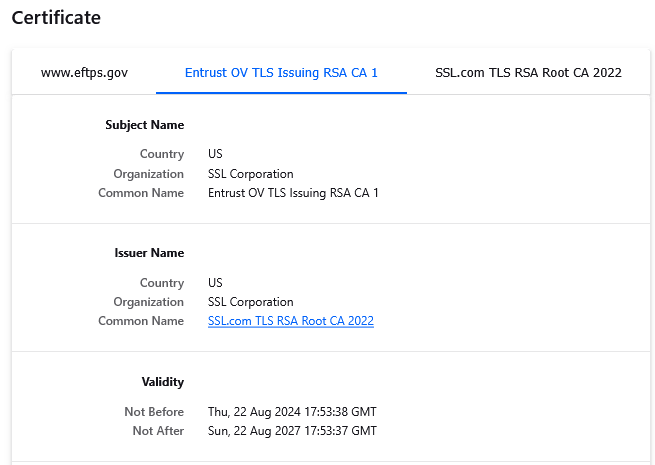The width and height of the screenshot is (655, 465).
Task: Click the Not Before date value
Action: point(292,412)
